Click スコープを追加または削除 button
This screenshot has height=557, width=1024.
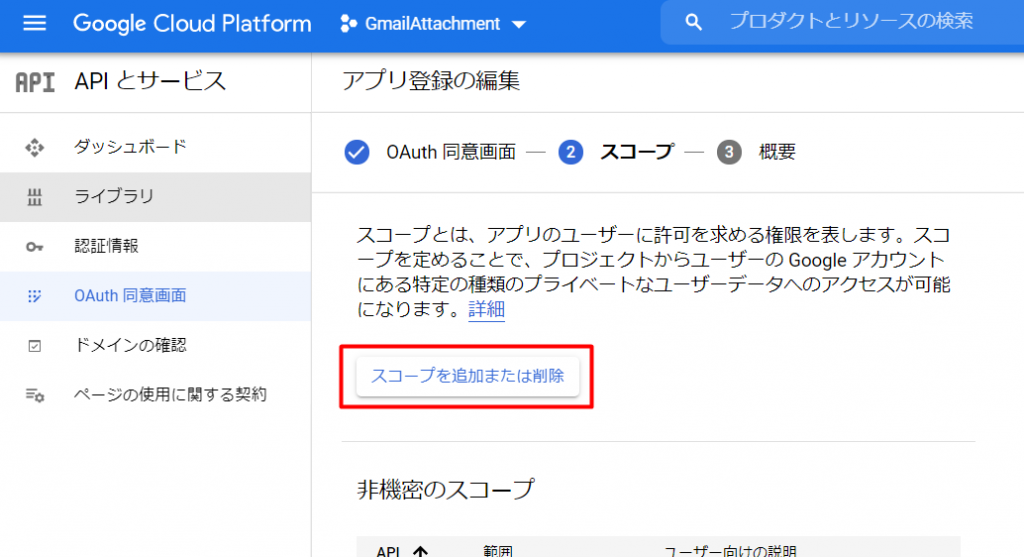[468, 376]
